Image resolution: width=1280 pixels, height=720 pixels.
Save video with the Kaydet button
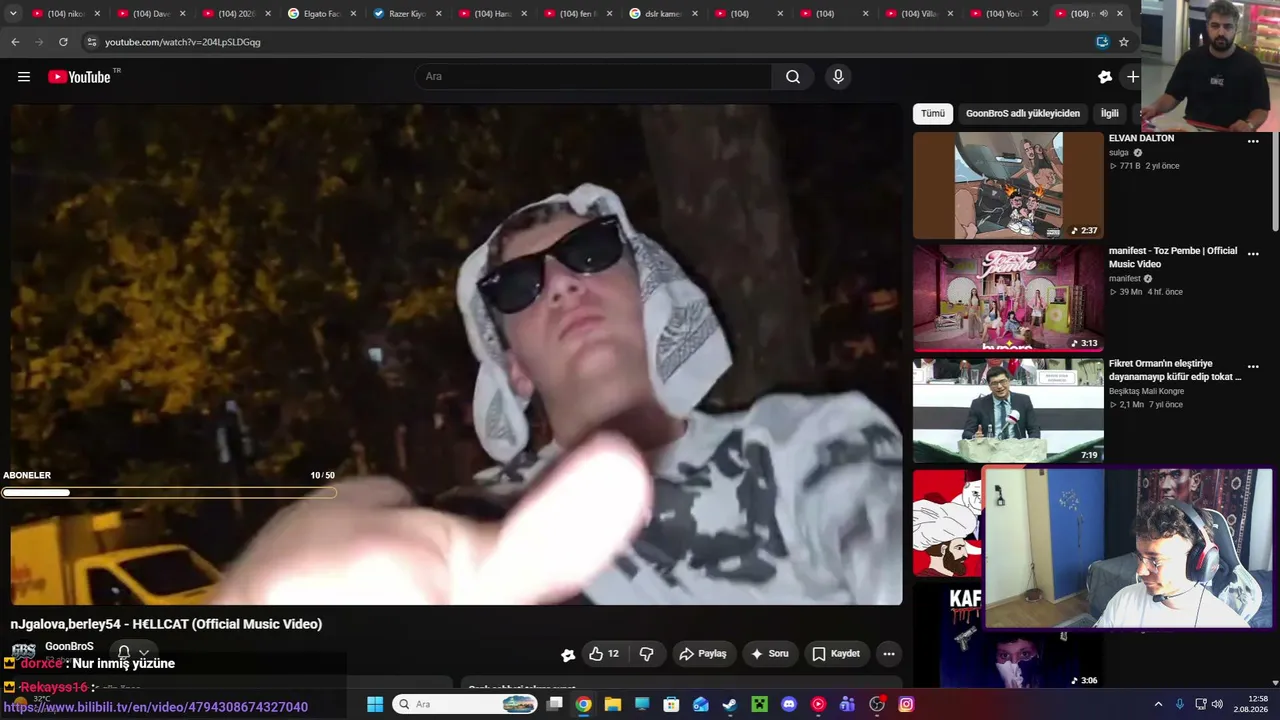point(836,654)
